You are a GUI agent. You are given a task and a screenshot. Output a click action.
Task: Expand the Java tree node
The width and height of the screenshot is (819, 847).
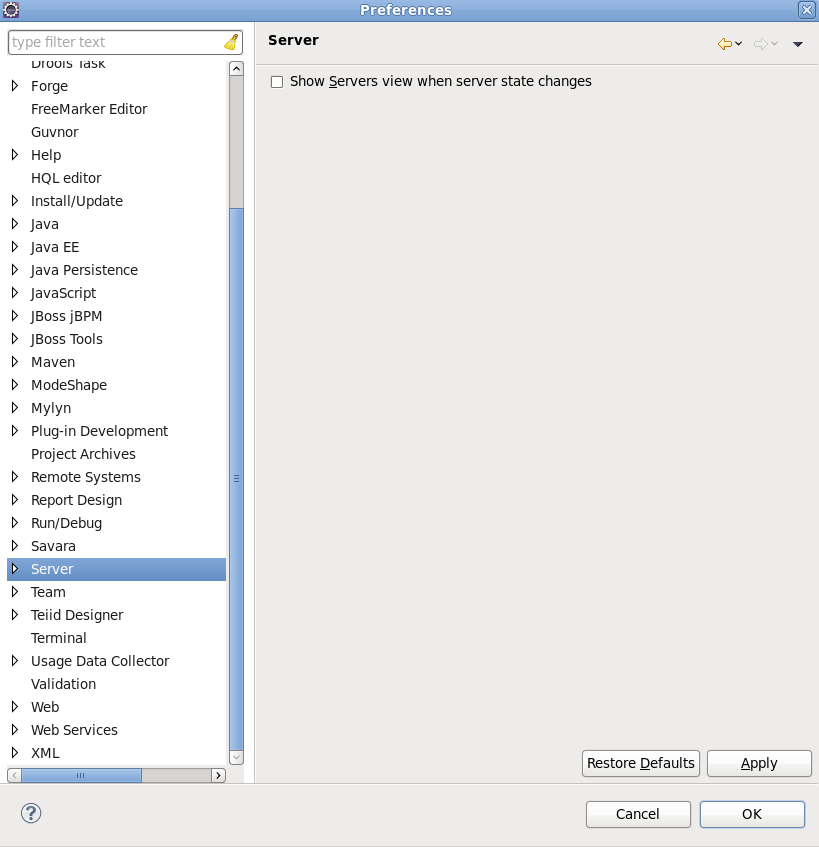click(15, 224)
